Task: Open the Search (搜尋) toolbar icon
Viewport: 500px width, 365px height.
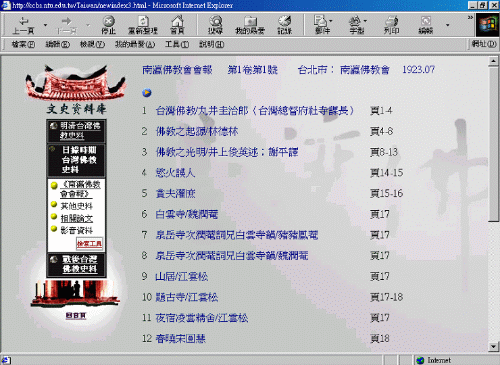Action: coord(215,25)
